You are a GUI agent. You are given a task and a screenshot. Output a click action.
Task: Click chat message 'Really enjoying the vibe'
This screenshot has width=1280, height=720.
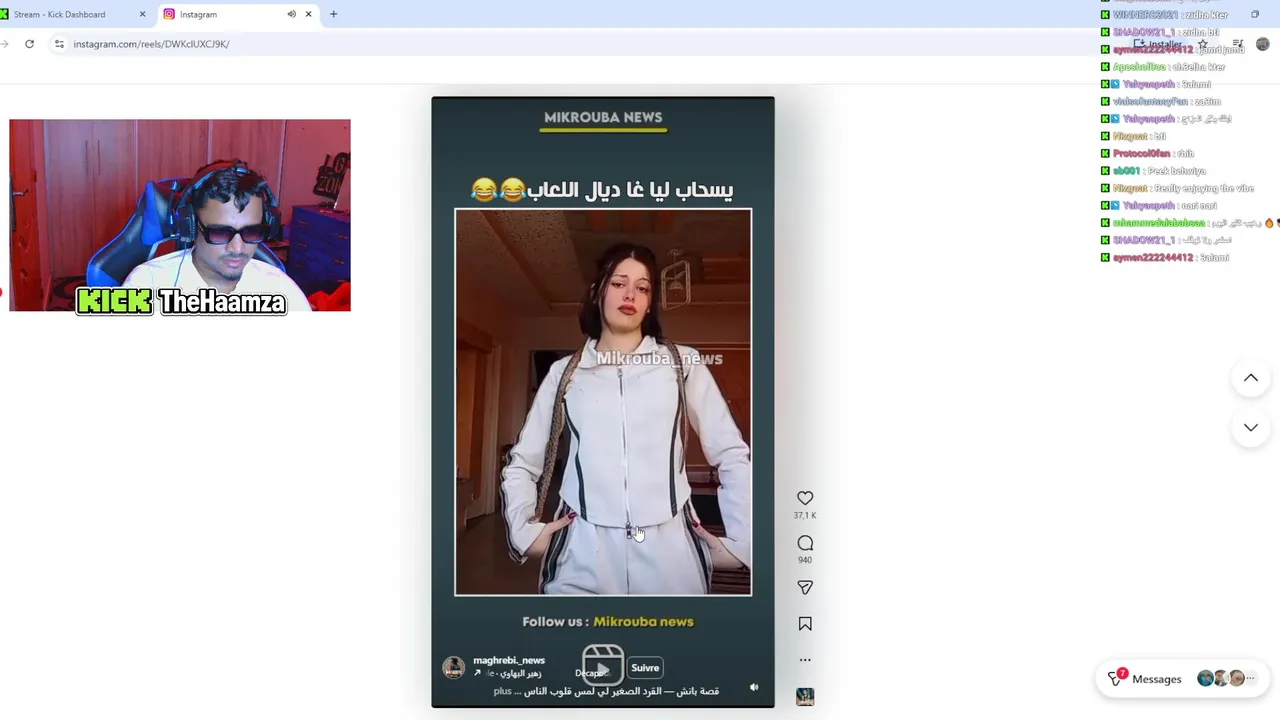(1203, 188)
